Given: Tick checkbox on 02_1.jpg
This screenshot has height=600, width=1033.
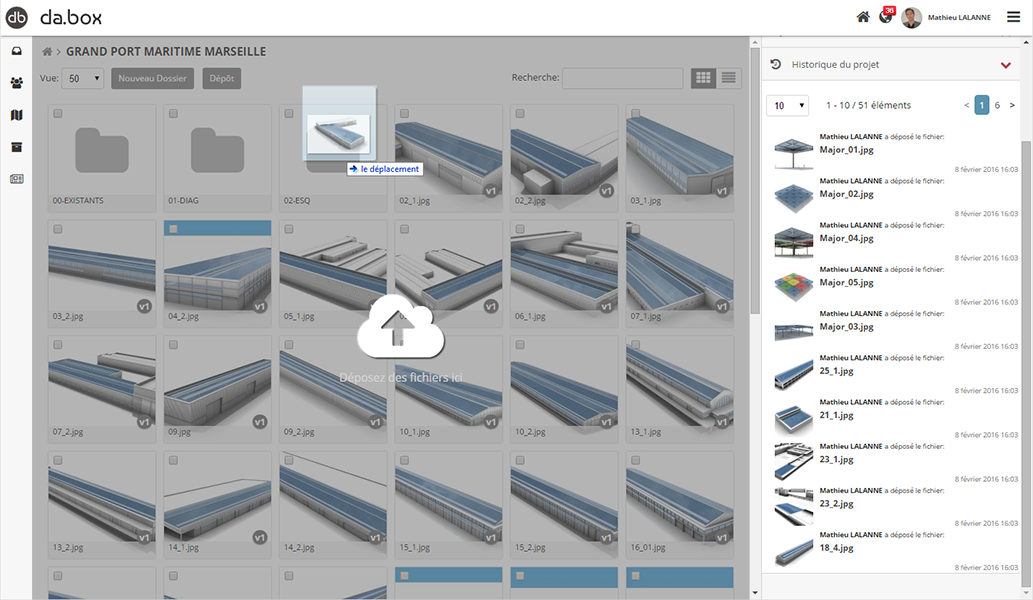Looking at the screenshot, I should 405,114.
